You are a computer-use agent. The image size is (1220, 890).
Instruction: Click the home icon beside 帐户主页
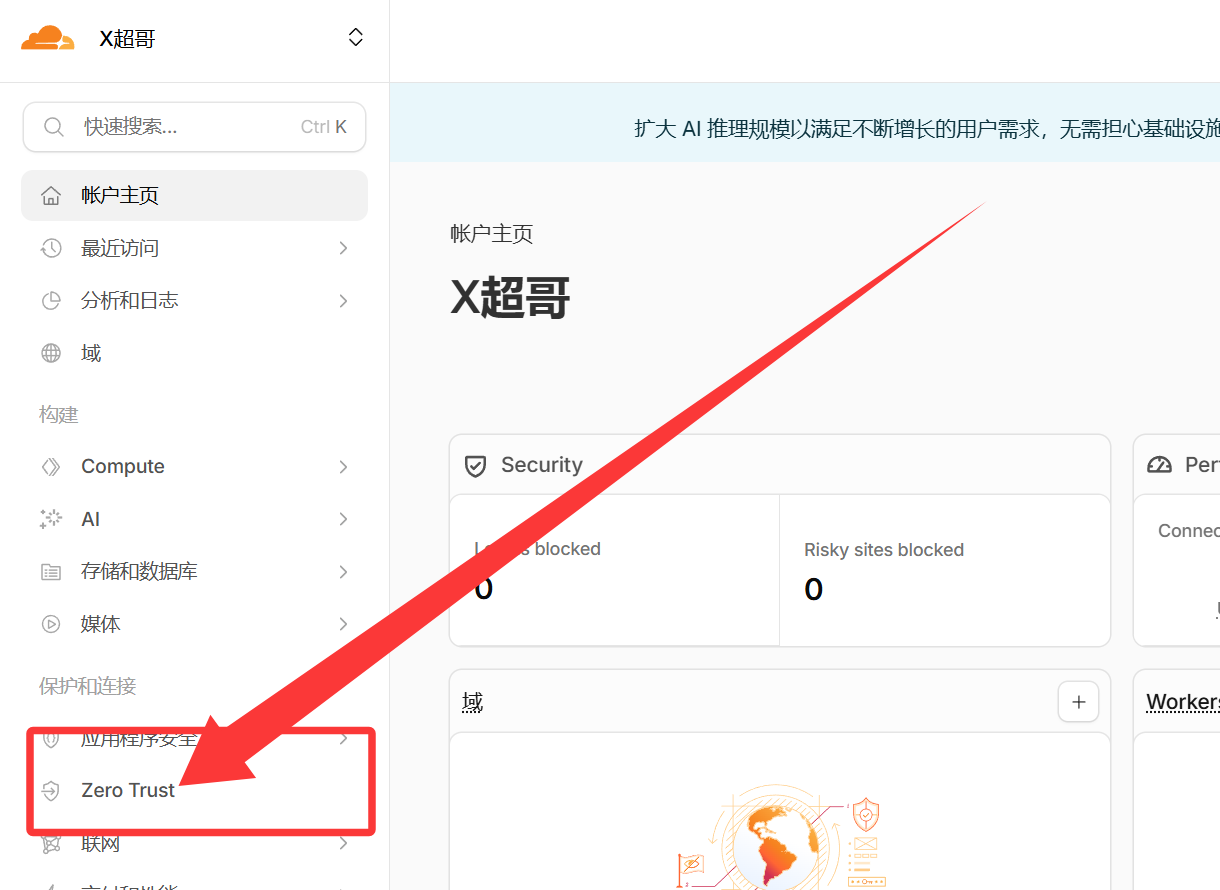point(51,196)
